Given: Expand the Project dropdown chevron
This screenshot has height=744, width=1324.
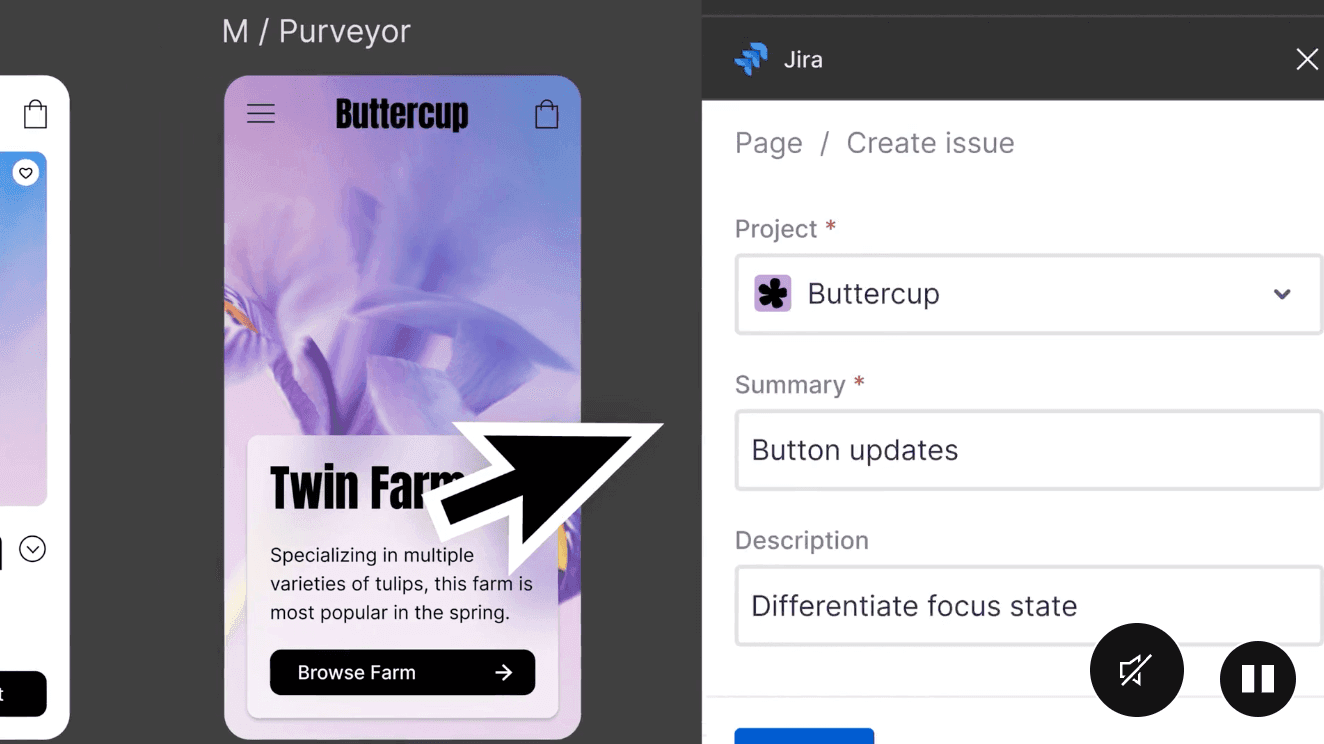Looking at the screenshot, I should tap(1282, 294).
